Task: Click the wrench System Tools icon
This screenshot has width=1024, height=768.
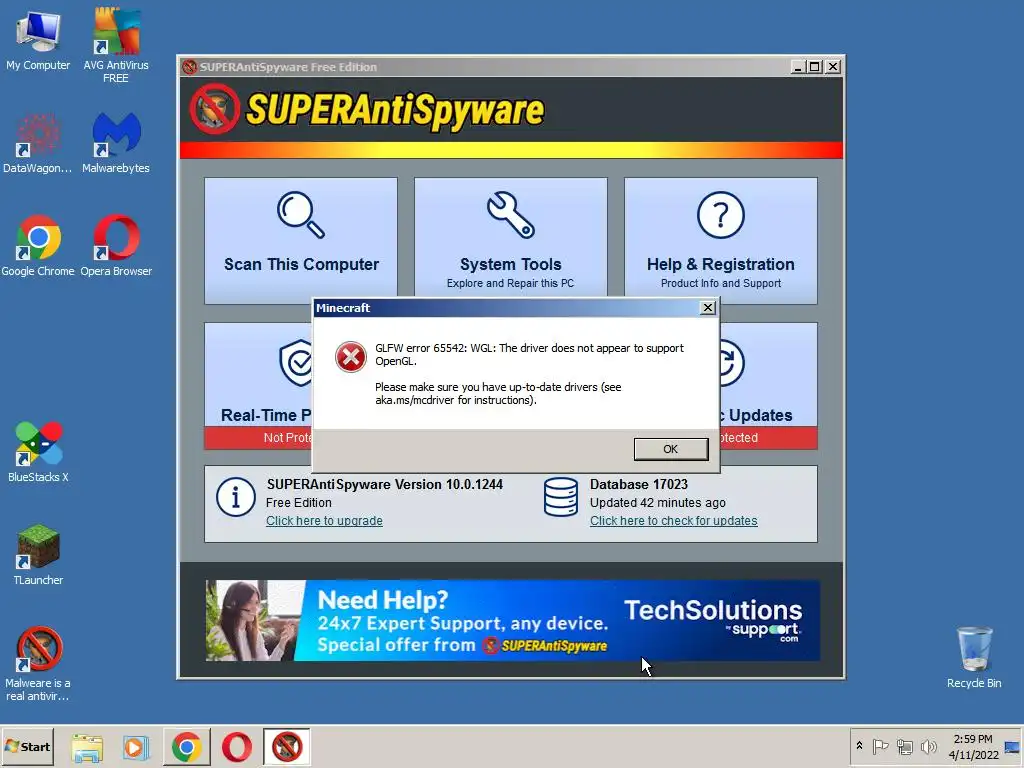Action: (511, 214)
